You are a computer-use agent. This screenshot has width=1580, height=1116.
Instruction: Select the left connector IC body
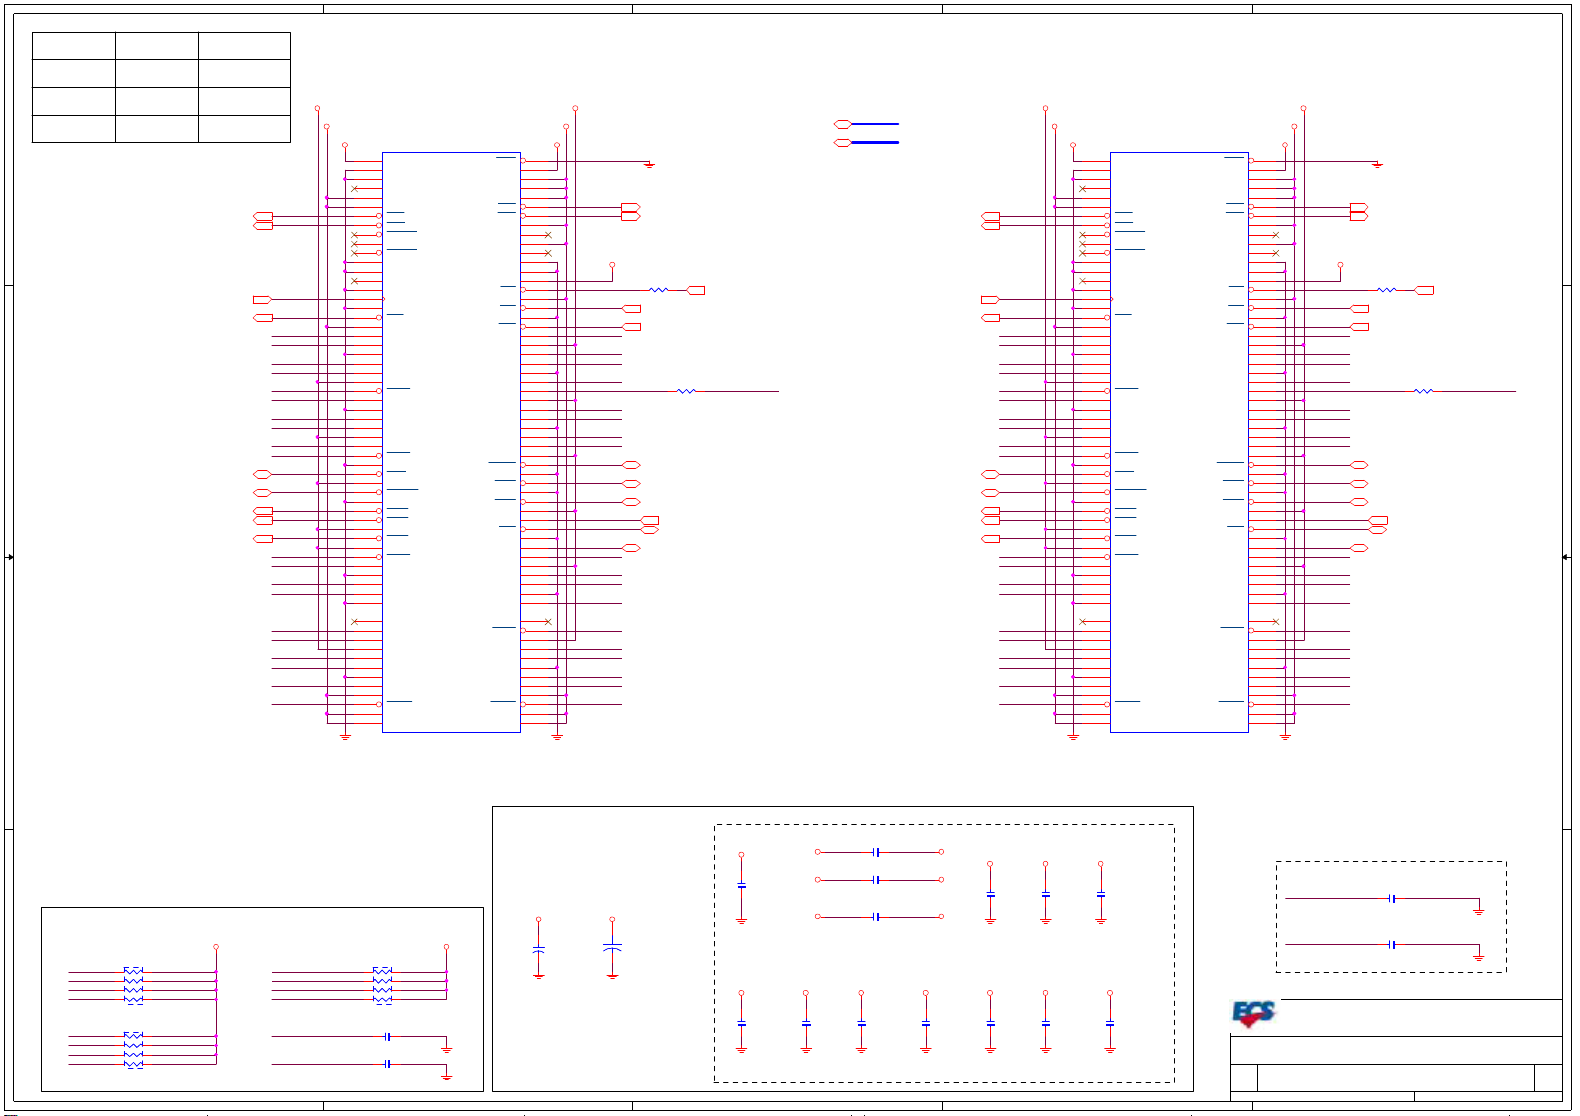coord(451,442)
